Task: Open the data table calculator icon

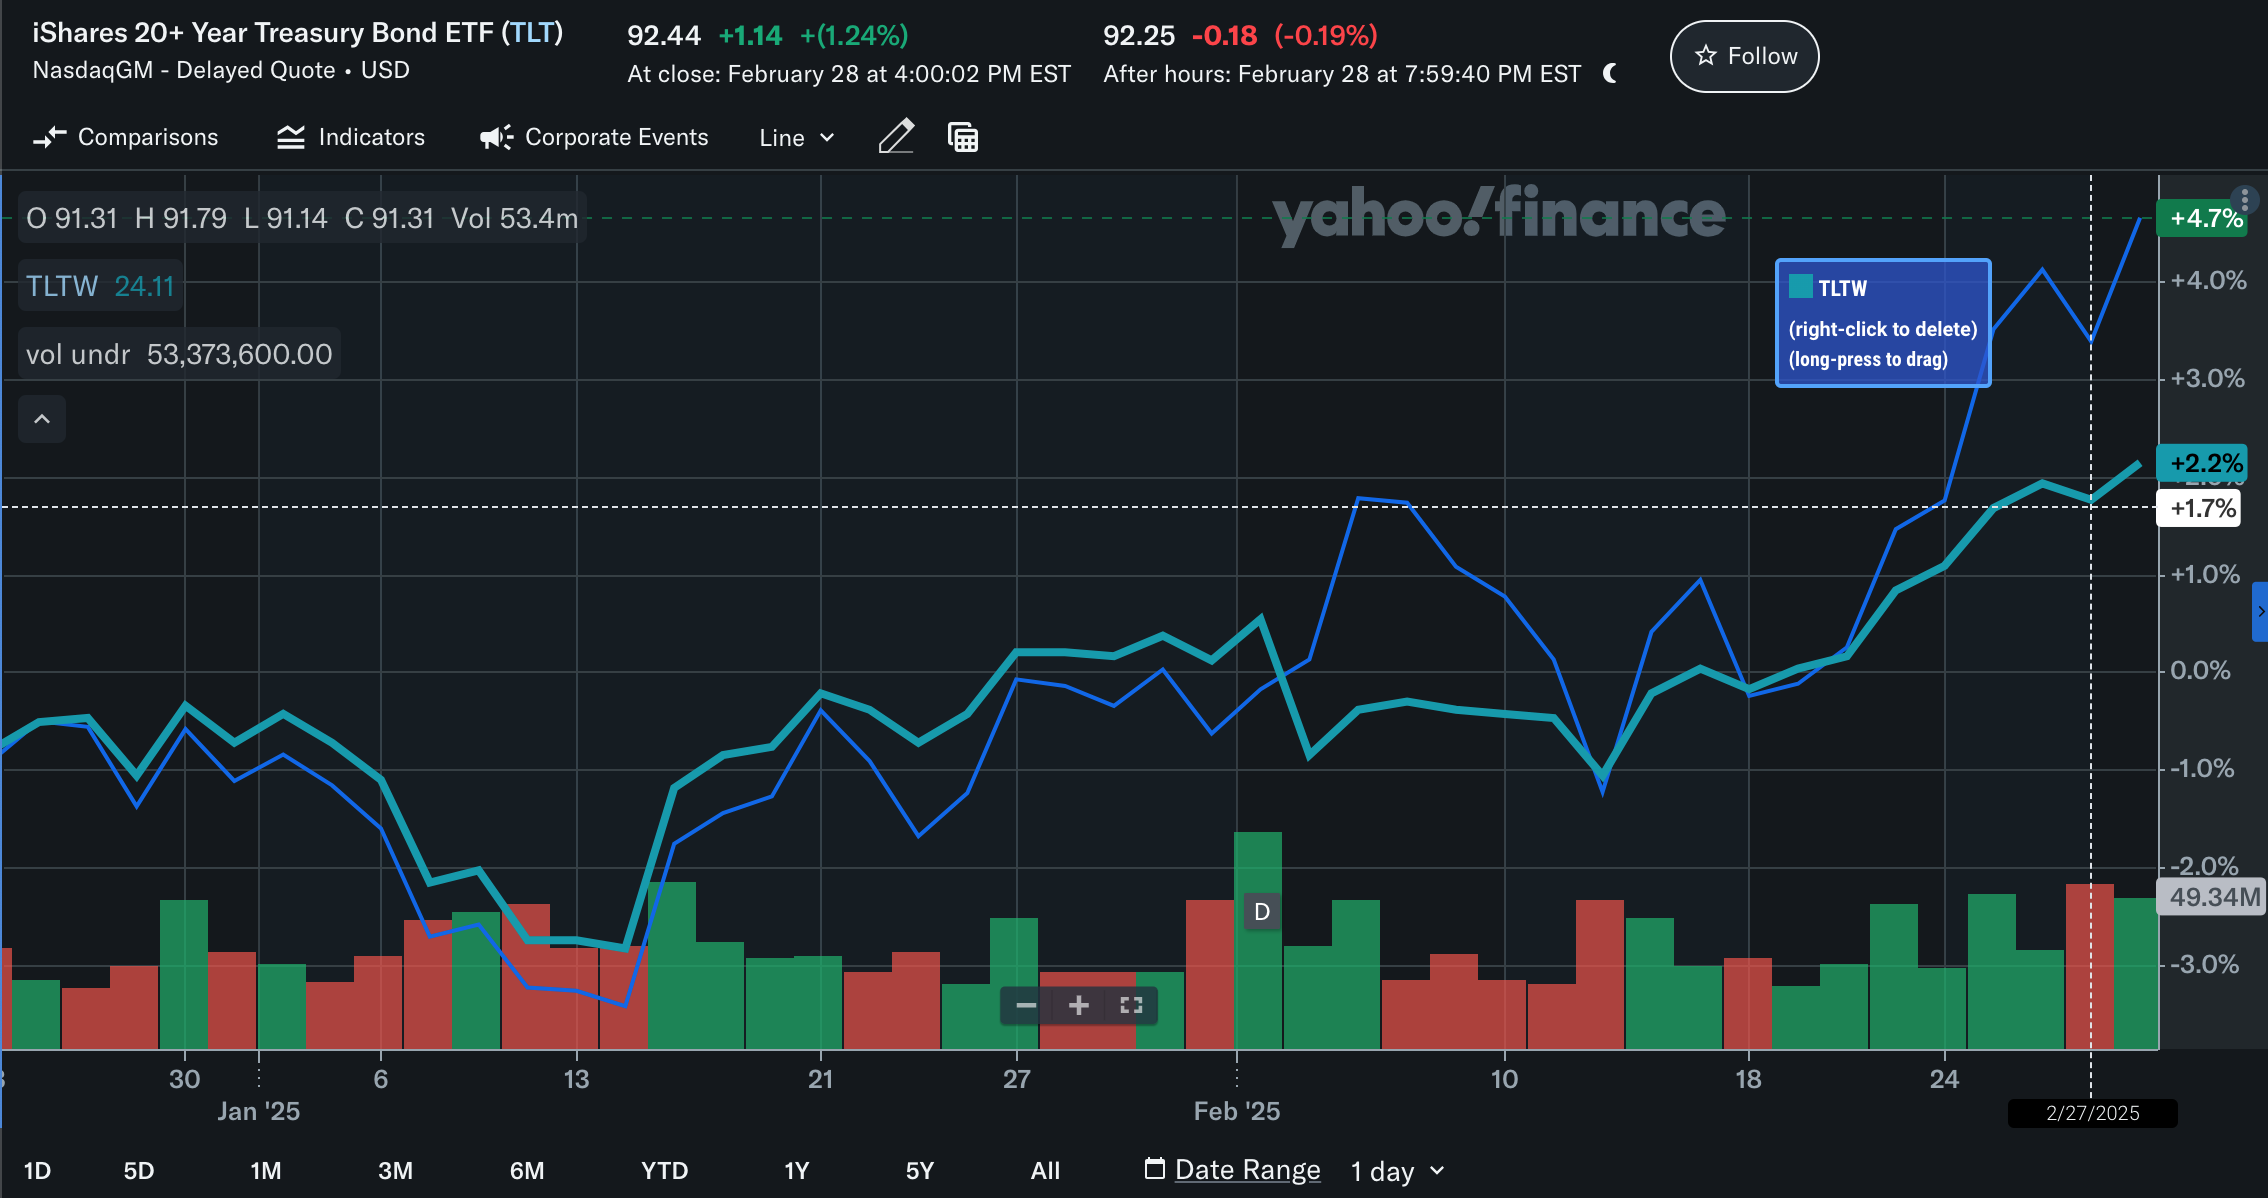Action: point(962,137)
